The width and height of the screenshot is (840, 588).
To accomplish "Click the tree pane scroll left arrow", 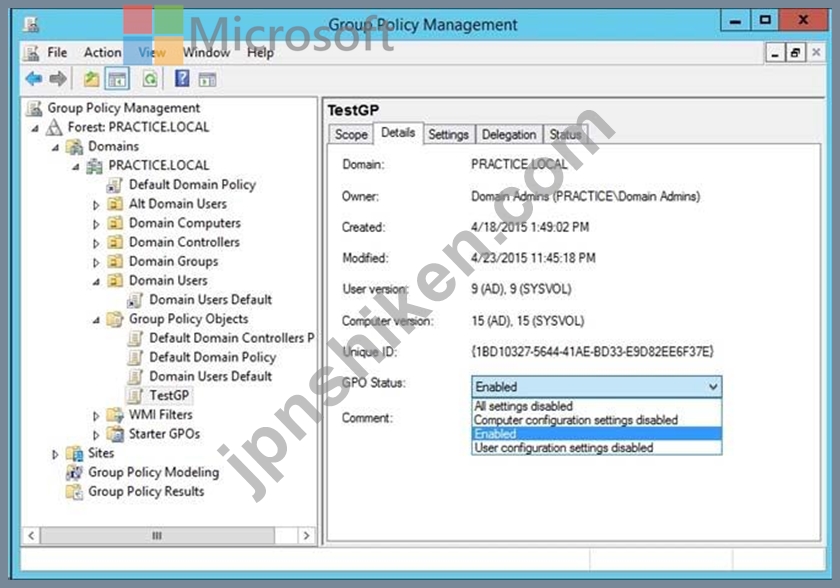I will [31, 536].
